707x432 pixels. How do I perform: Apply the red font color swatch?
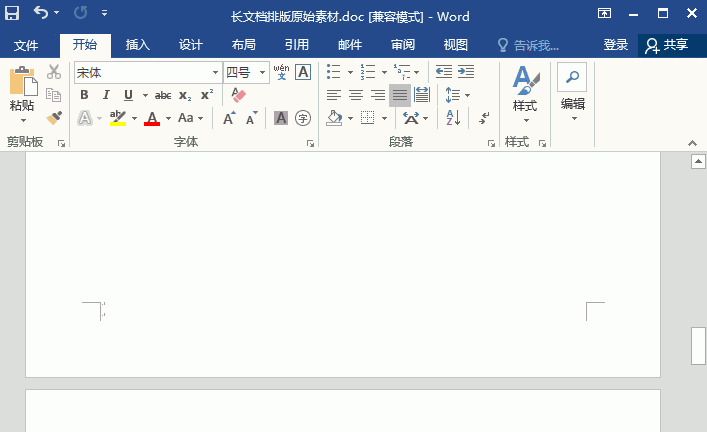(152, 118)
